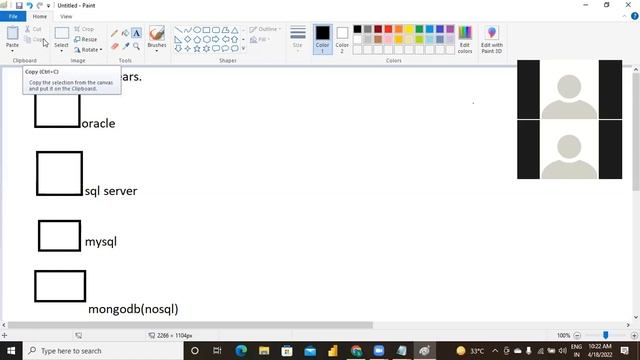
Task: Click the Select rectangle icon
Action: [62, 33]
